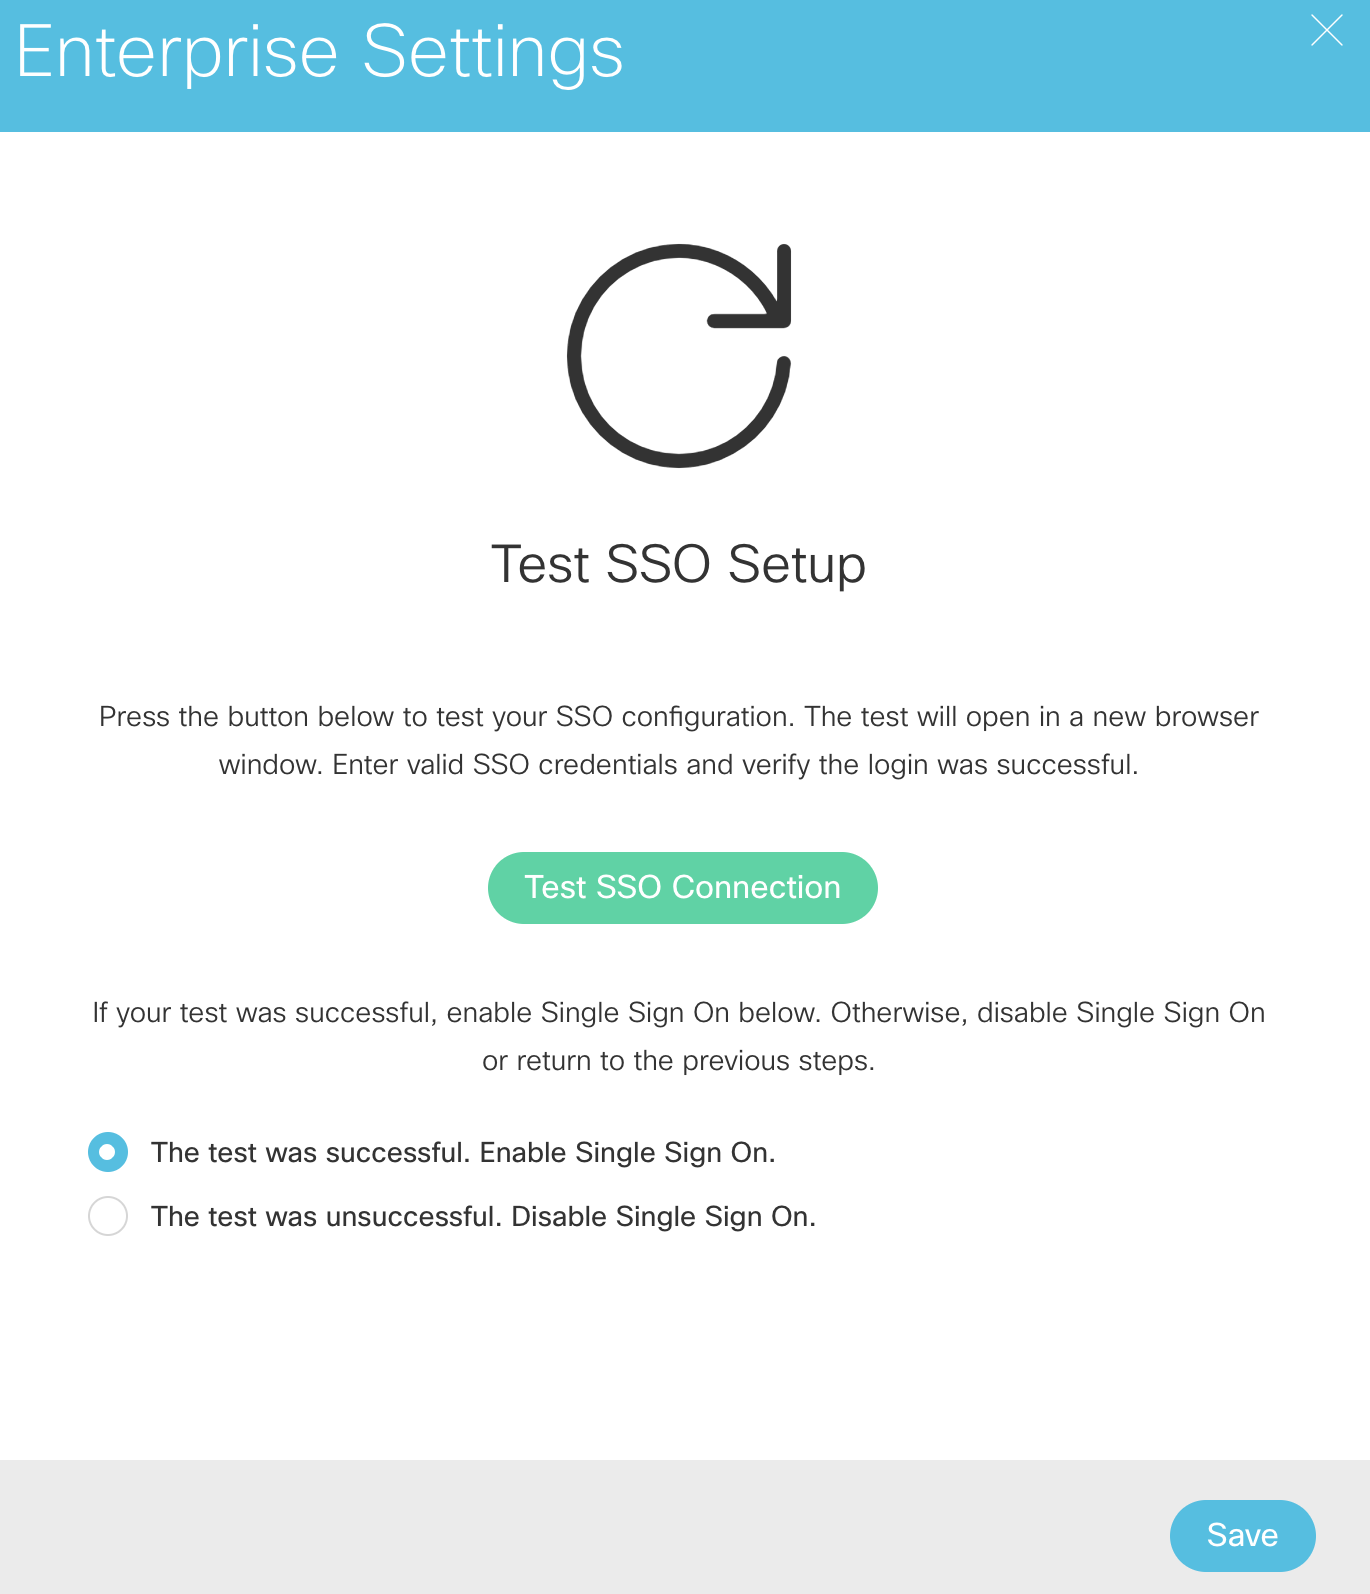Click the unsuccessful test label text
The height and width of the screenshot is (1594, 1370).
coord(483,1216)
